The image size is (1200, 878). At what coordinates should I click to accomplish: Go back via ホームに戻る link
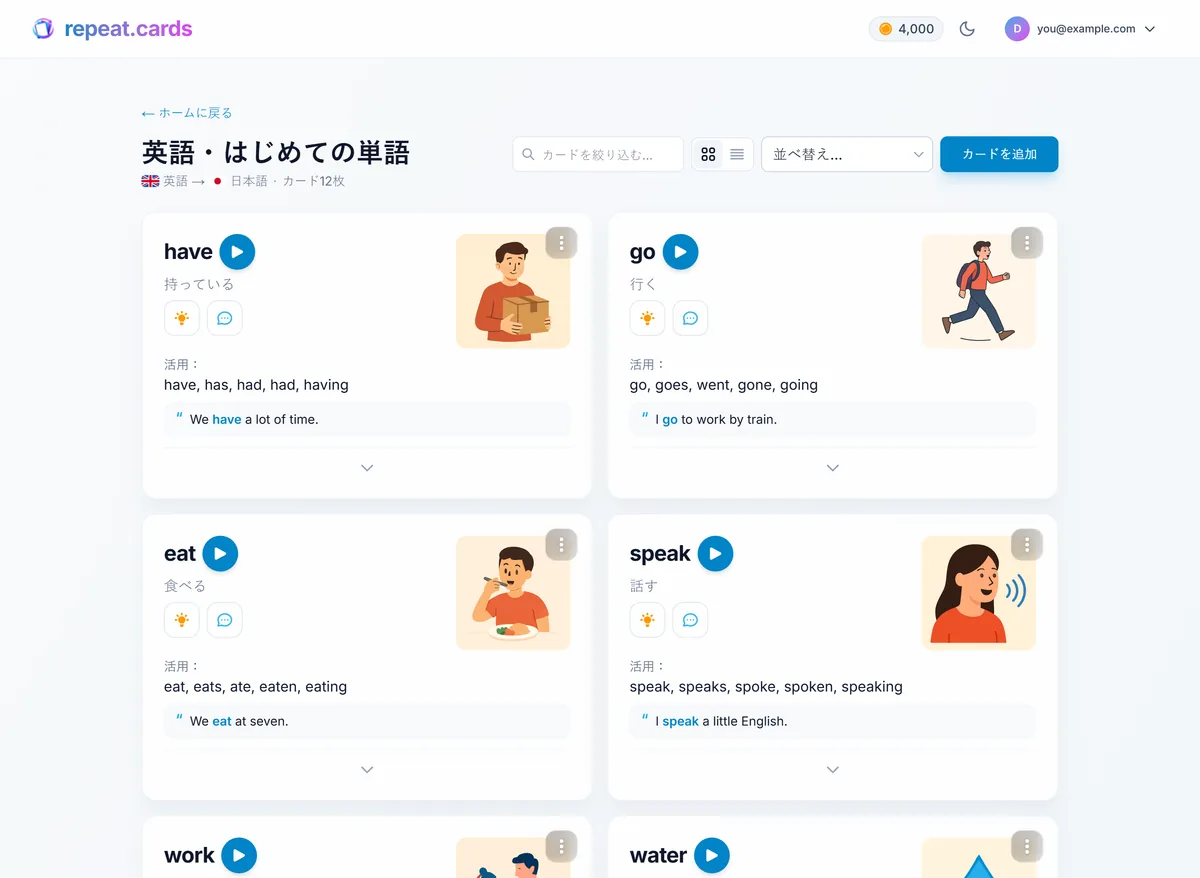click(187, 113)
